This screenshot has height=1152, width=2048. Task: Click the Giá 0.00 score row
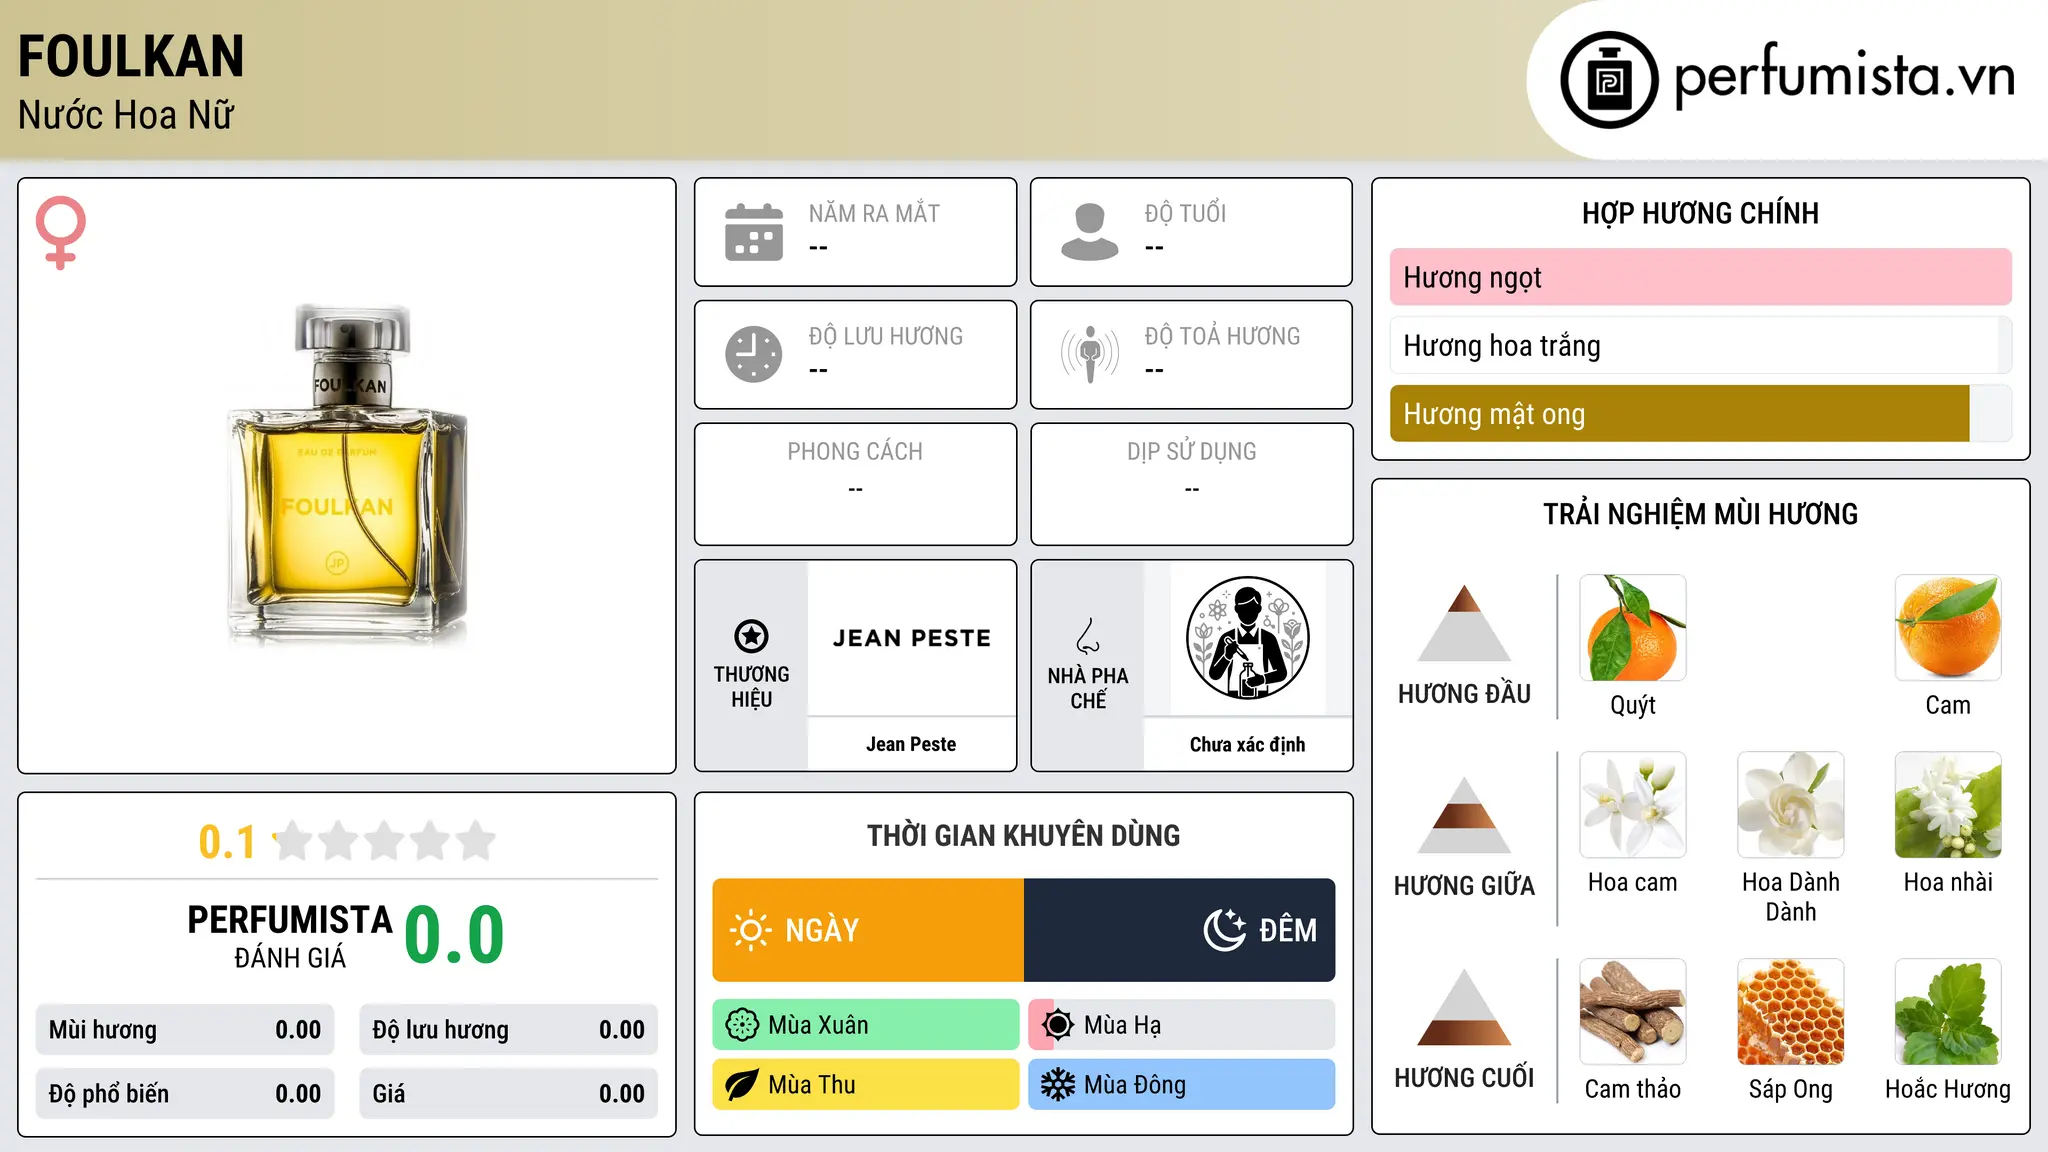(x=508, y=1094)
